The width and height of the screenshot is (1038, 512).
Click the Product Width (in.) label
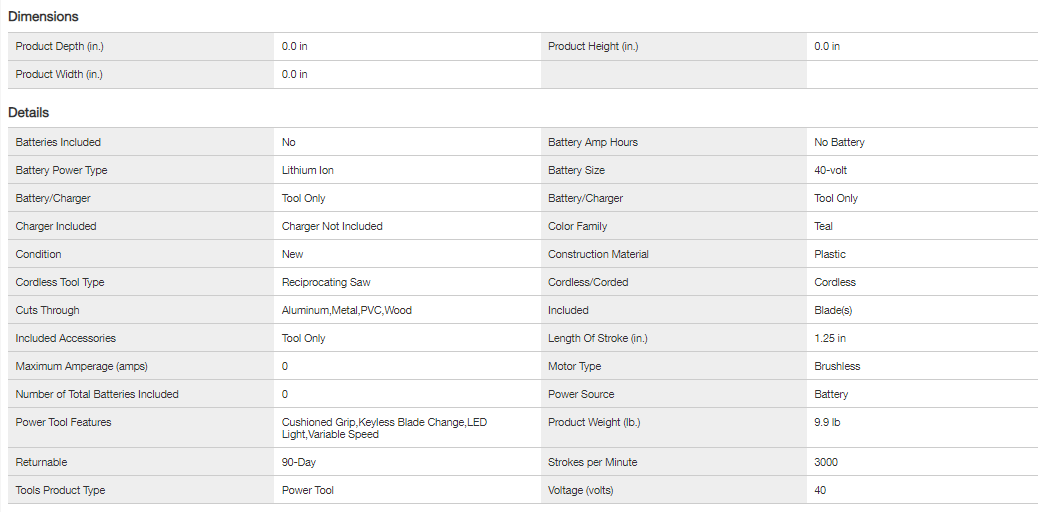[59, 75]
